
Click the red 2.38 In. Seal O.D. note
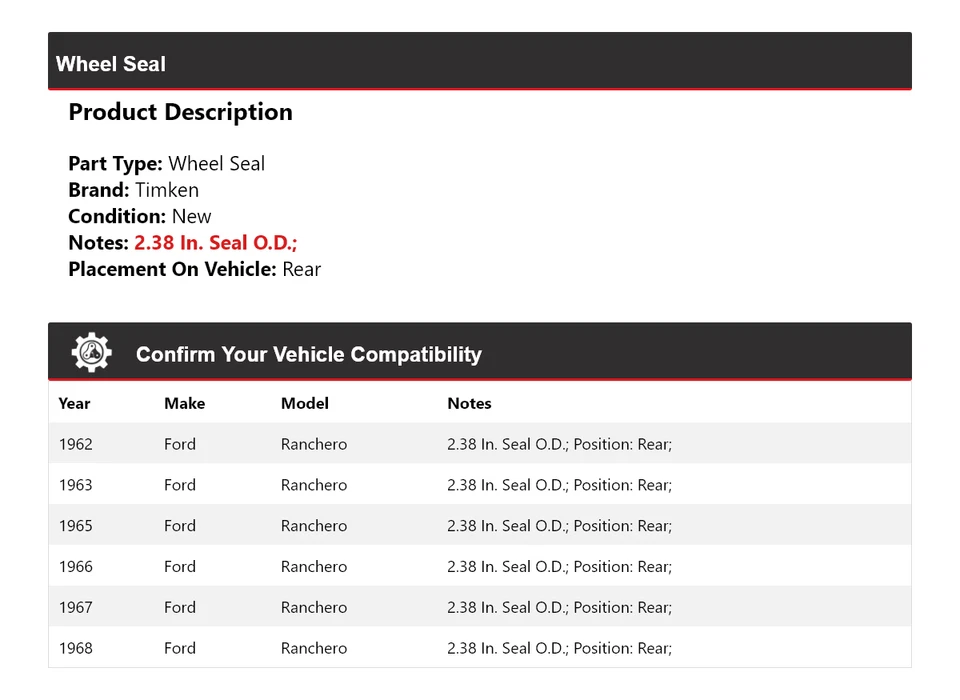coord(216,243)
